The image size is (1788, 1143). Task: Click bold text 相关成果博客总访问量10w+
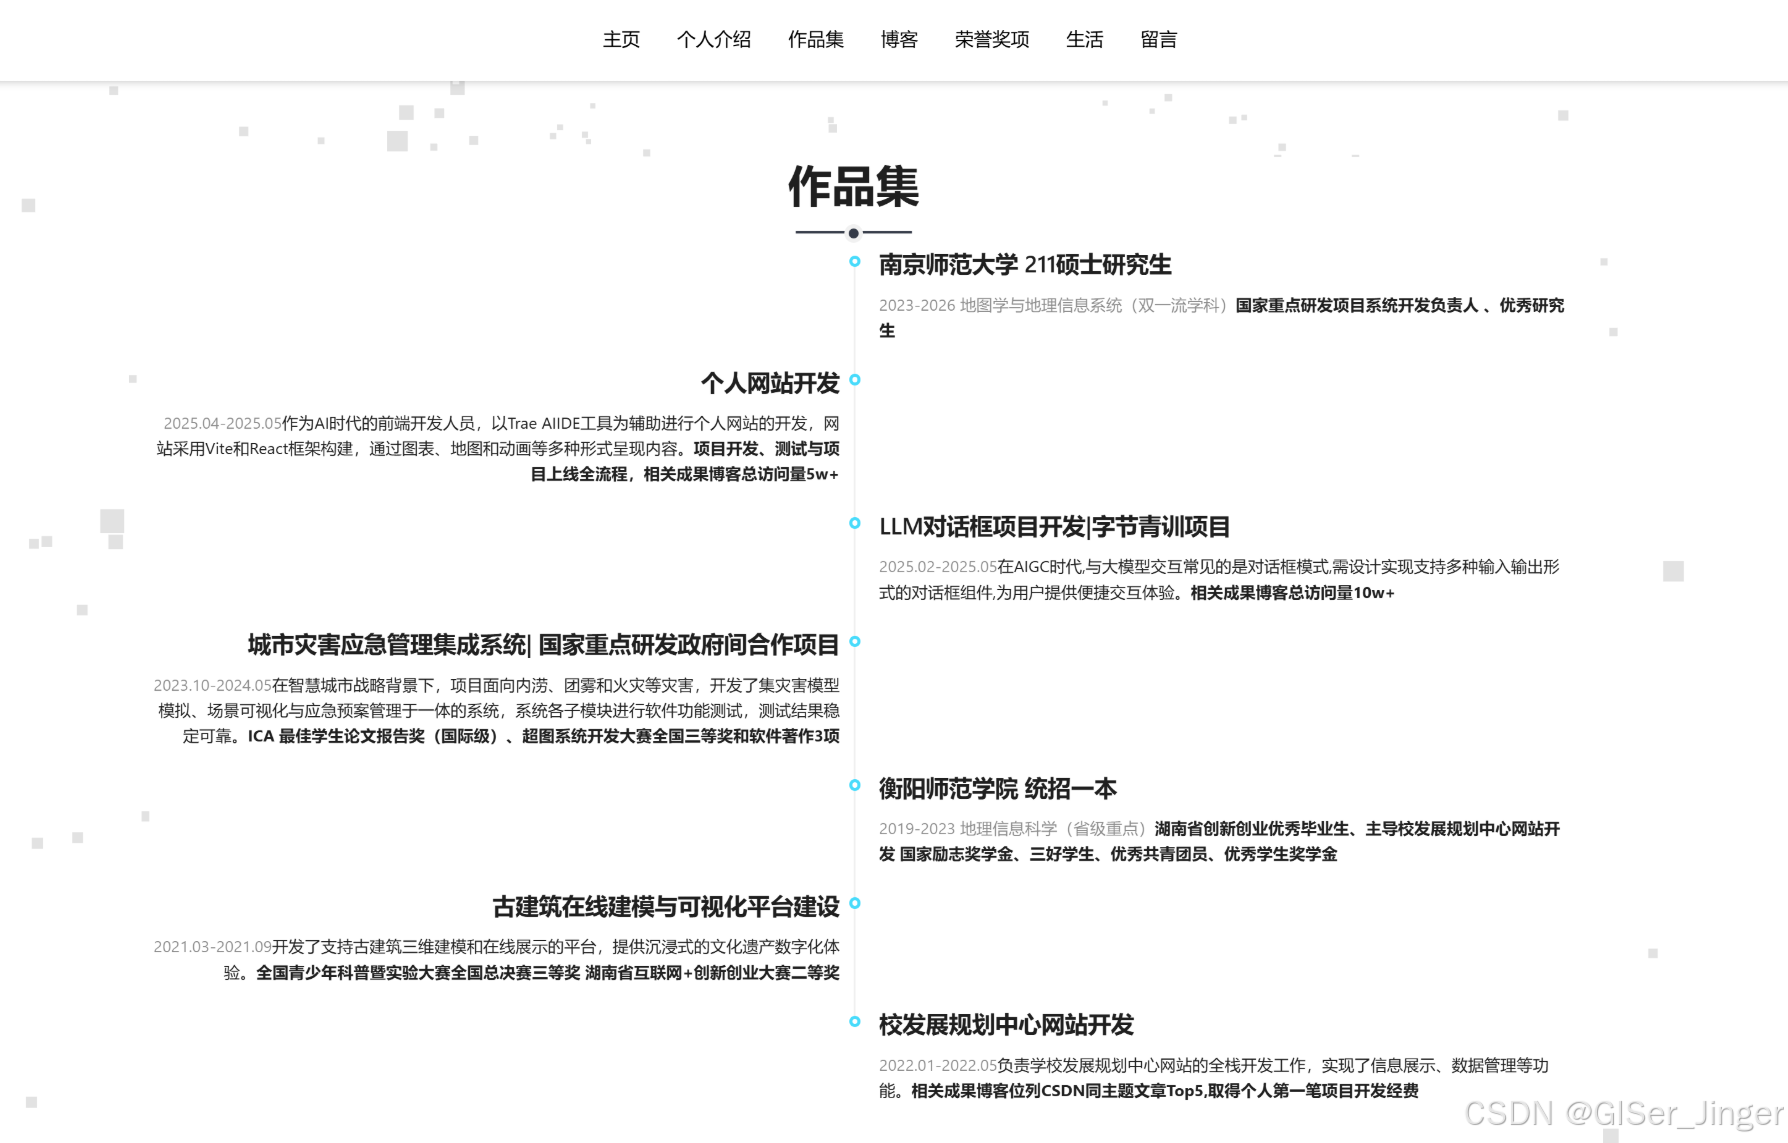[x=1292, y=593]
